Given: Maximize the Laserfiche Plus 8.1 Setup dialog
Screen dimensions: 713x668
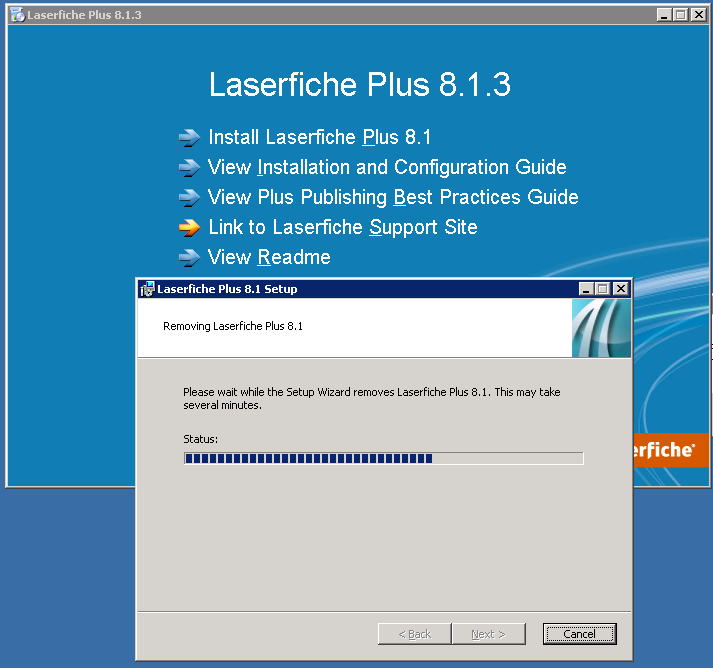Looking at the screenshot, I should pos(603,289).
